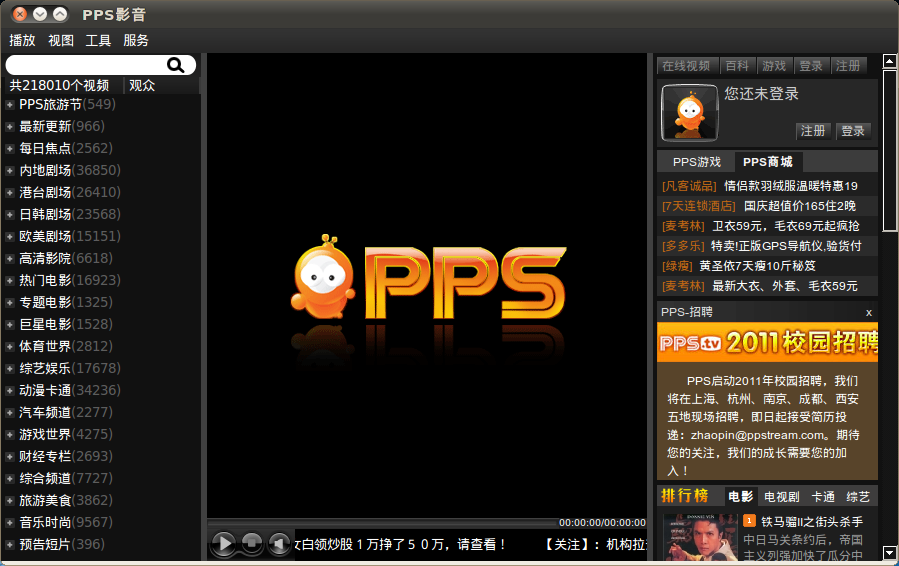Select 财经专栏(2693) in the list
The width and height of the screenshot is (899, 566).
point(66,456)
